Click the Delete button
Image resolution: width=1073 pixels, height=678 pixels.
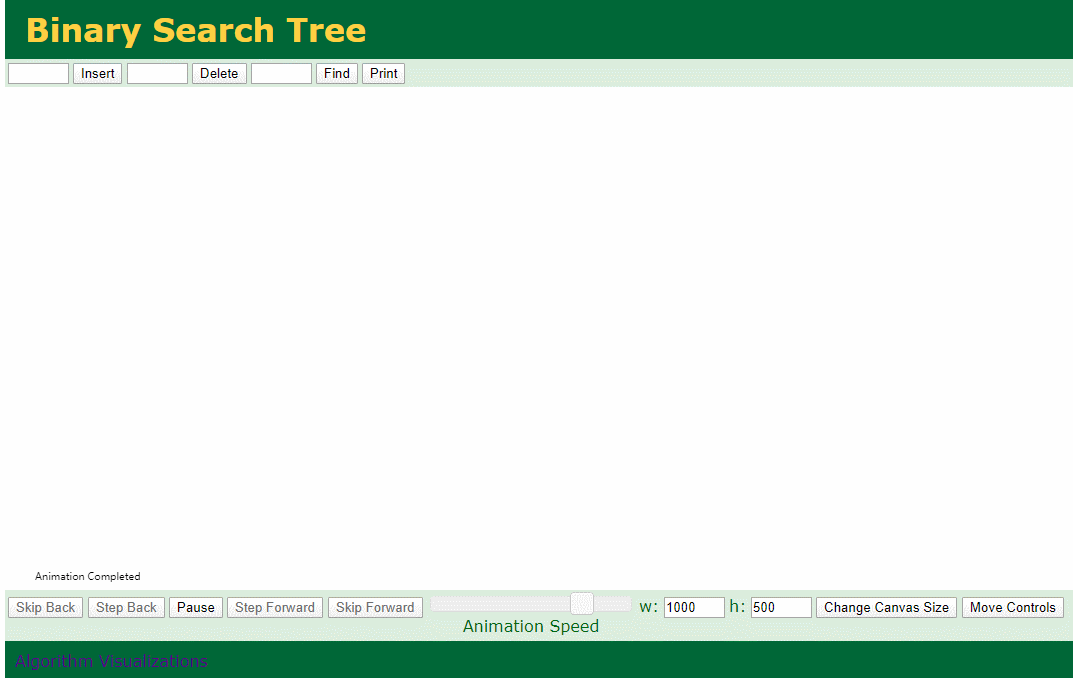(x=219, y=74)
